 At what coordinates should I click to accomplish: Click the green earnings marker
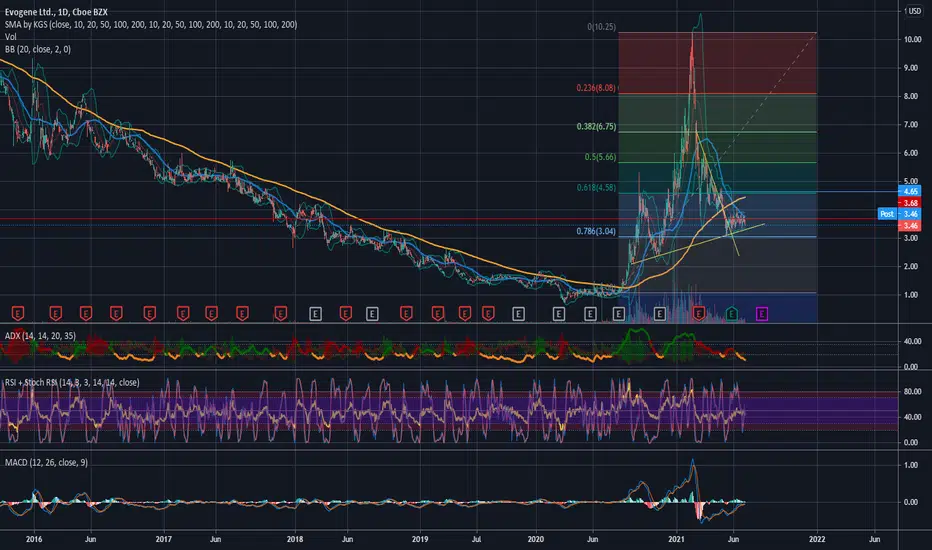pyautogui.click(x=732, y=313)
